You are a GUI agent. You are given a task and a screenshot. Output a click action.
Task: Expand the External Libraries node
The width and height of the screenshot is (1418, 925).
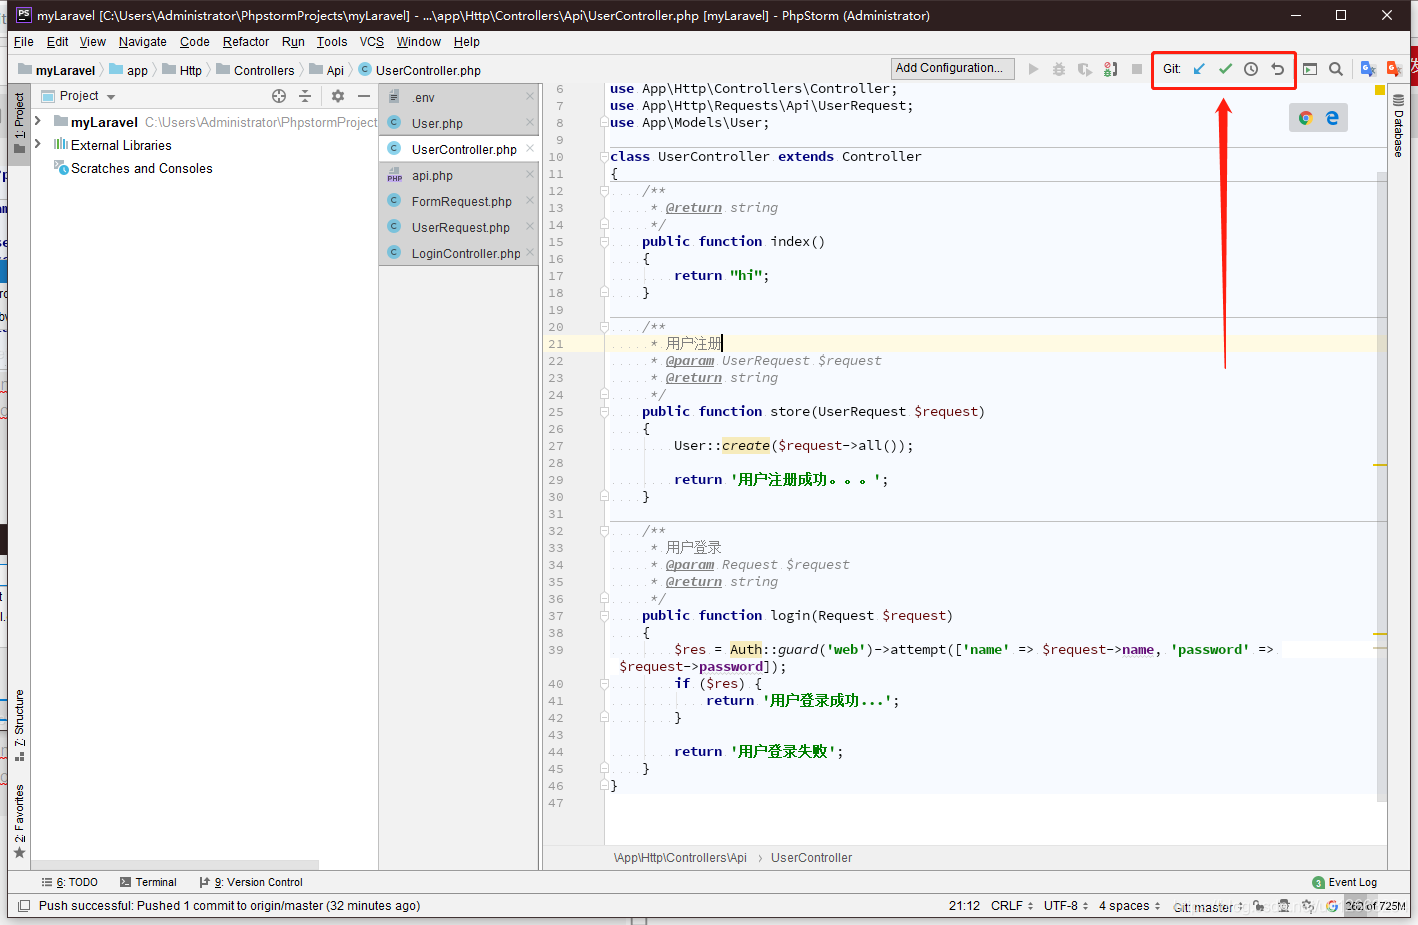point(38,144)
